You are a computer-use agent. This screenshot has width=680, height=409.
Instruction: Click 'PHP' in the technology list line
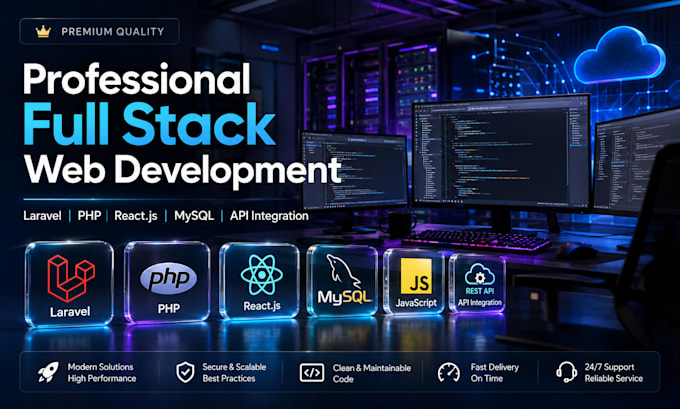click(x=89, y=216)
